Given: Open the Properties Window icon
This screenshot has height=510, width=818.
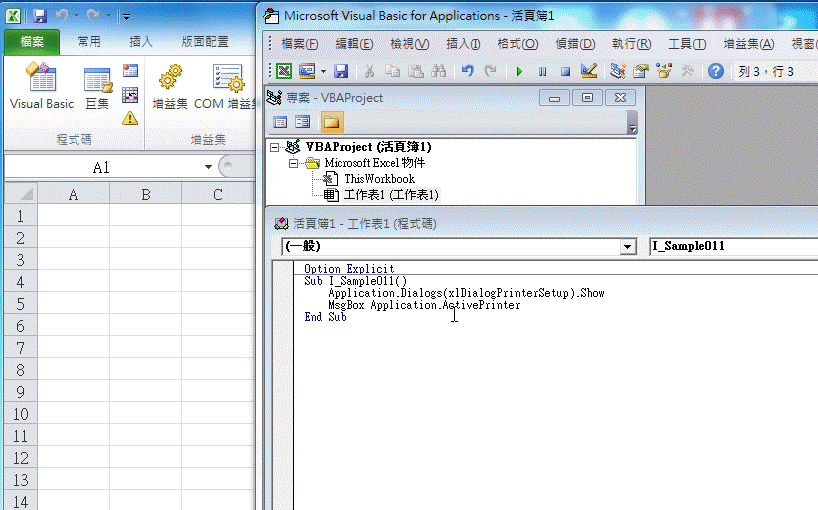Looking at the screenshot, I should coord(641,71).
